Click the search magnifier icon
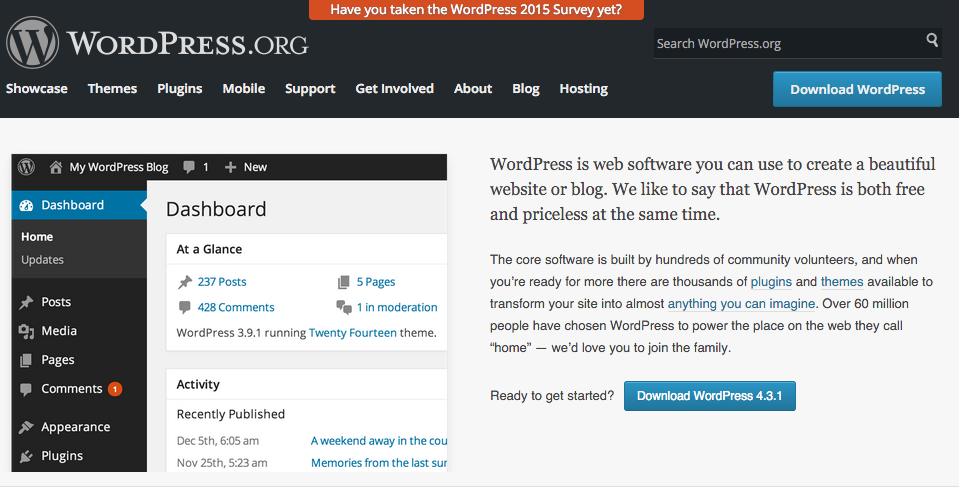This screenshot has height=501, width=959. (x=932, y=40)
